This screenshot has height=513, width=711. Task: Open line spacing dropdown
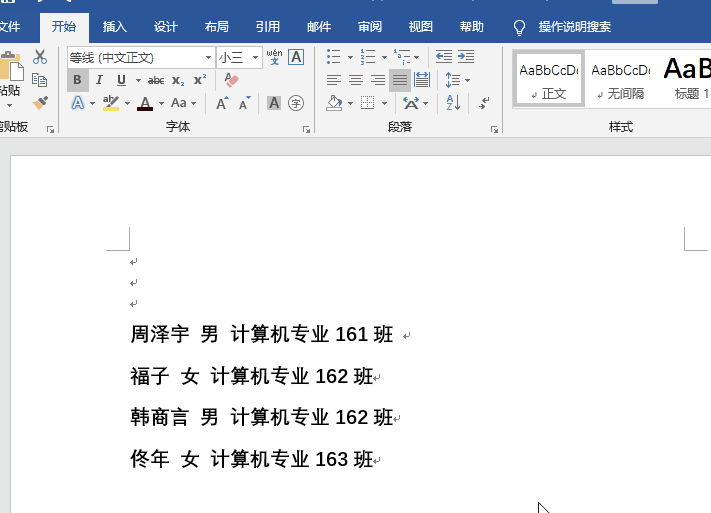(x=458, y=80)
